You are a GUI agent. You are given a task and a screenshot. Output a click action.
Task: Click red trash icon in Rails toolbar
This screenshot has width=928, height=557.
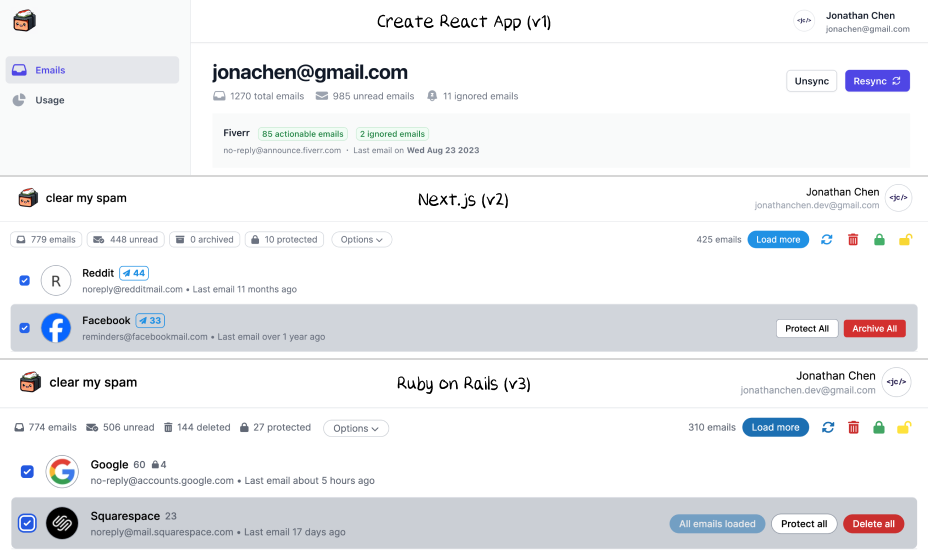tap(853, 427)
